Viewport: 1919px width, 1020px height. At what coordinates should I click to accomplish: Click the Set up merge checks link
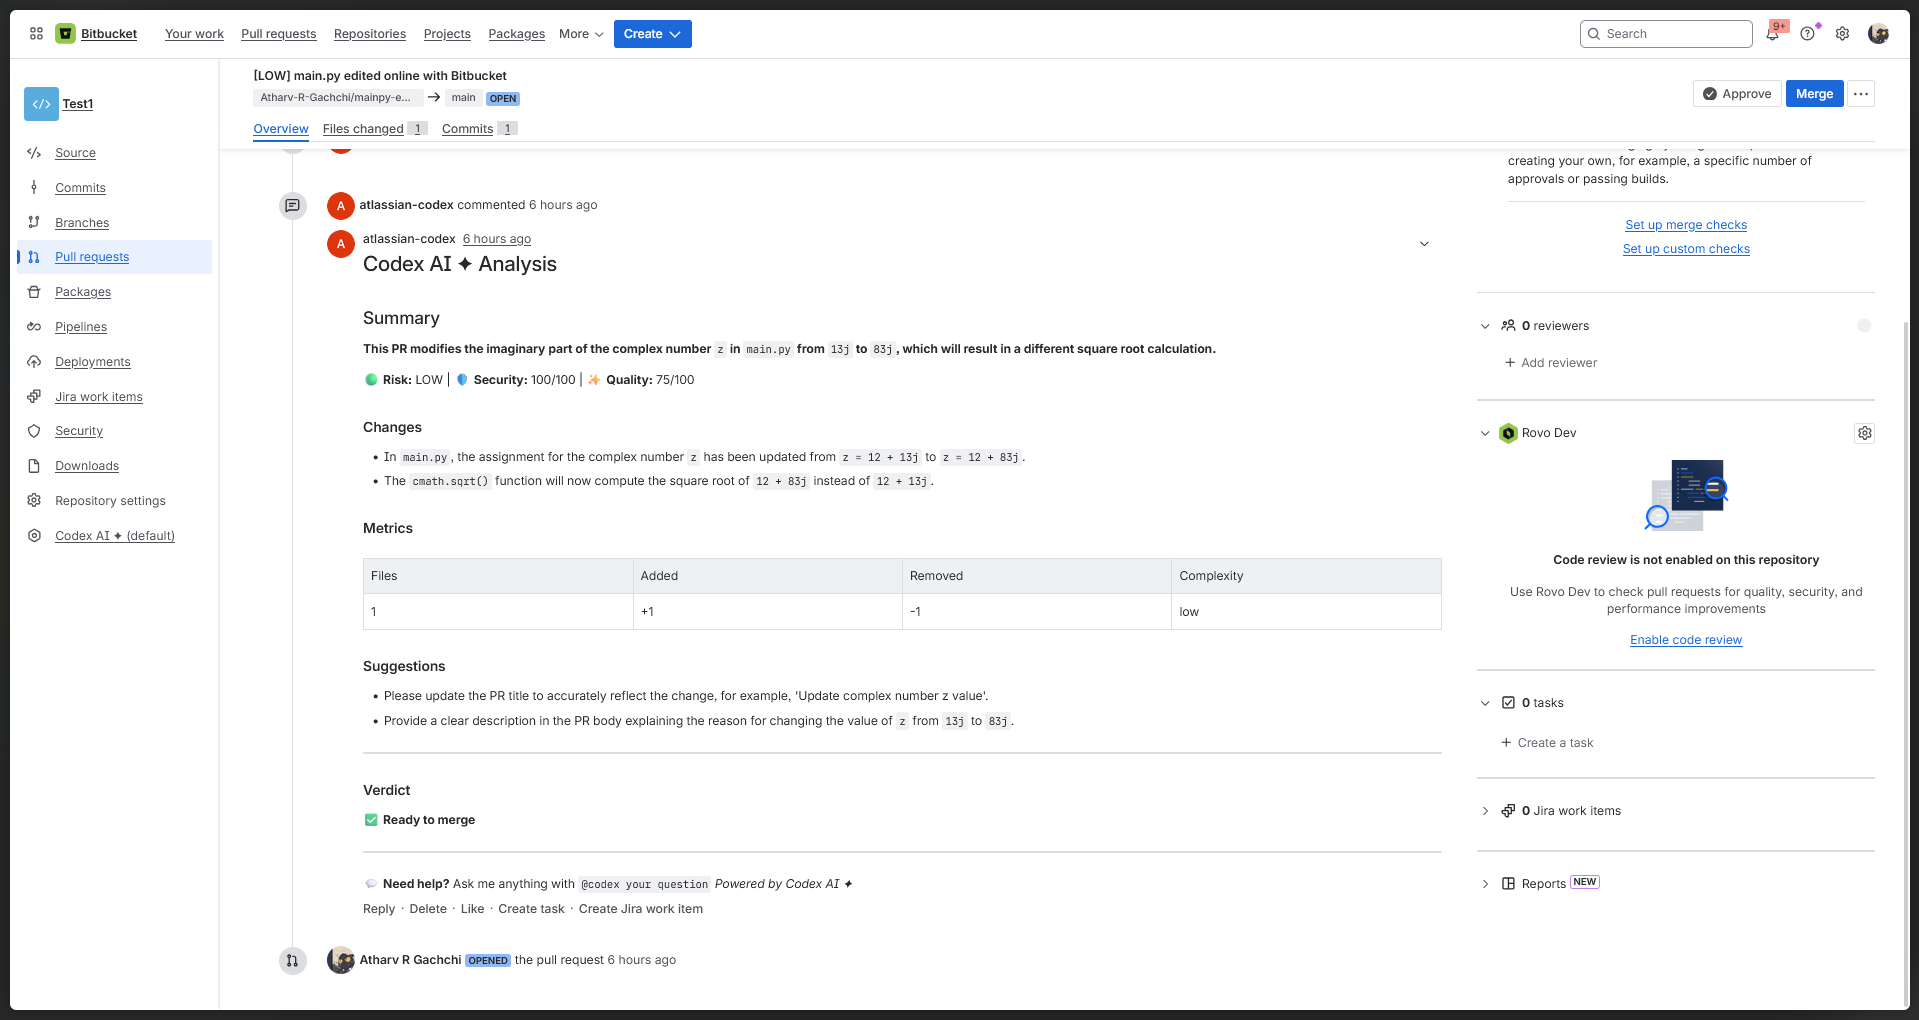point(1686,225)
